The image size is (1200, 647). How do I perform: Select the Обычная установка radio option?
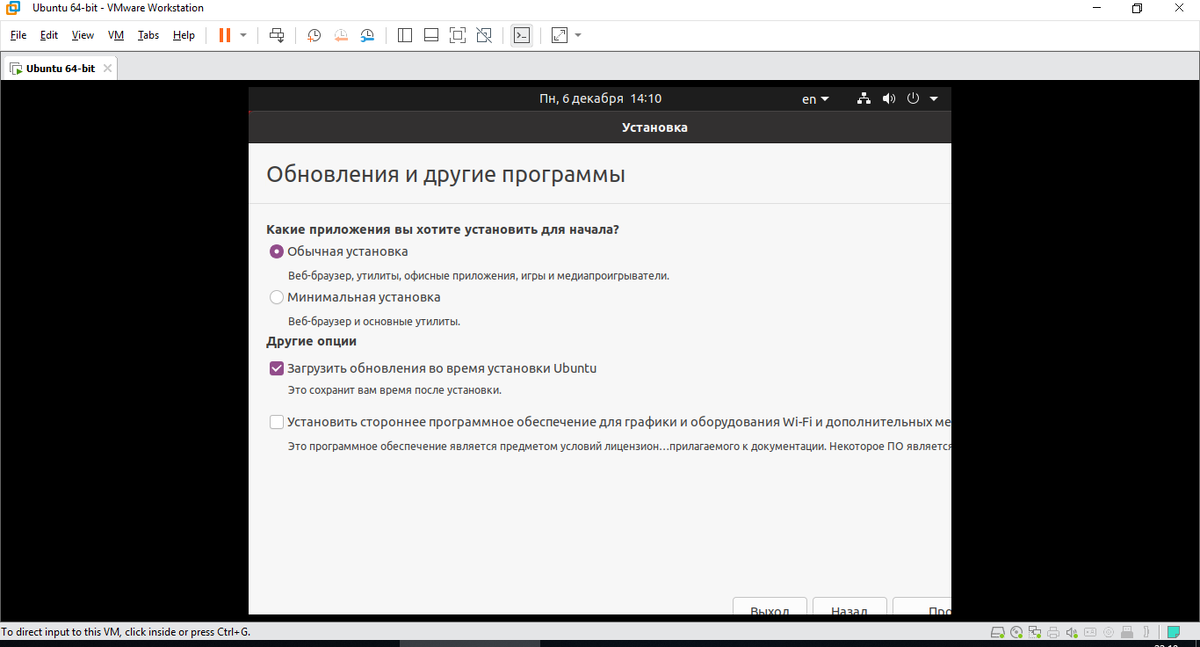[277, 252]
